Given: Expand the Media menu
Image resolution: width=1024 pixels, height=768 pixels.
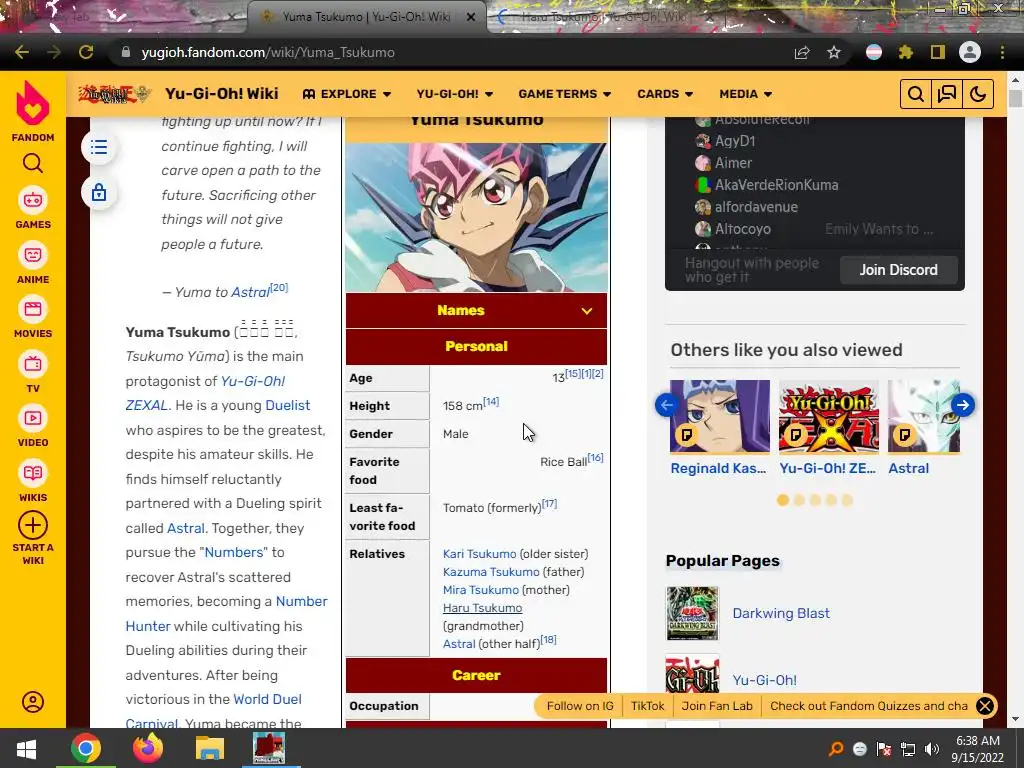Looking at the screenshot, I should 746,94.
